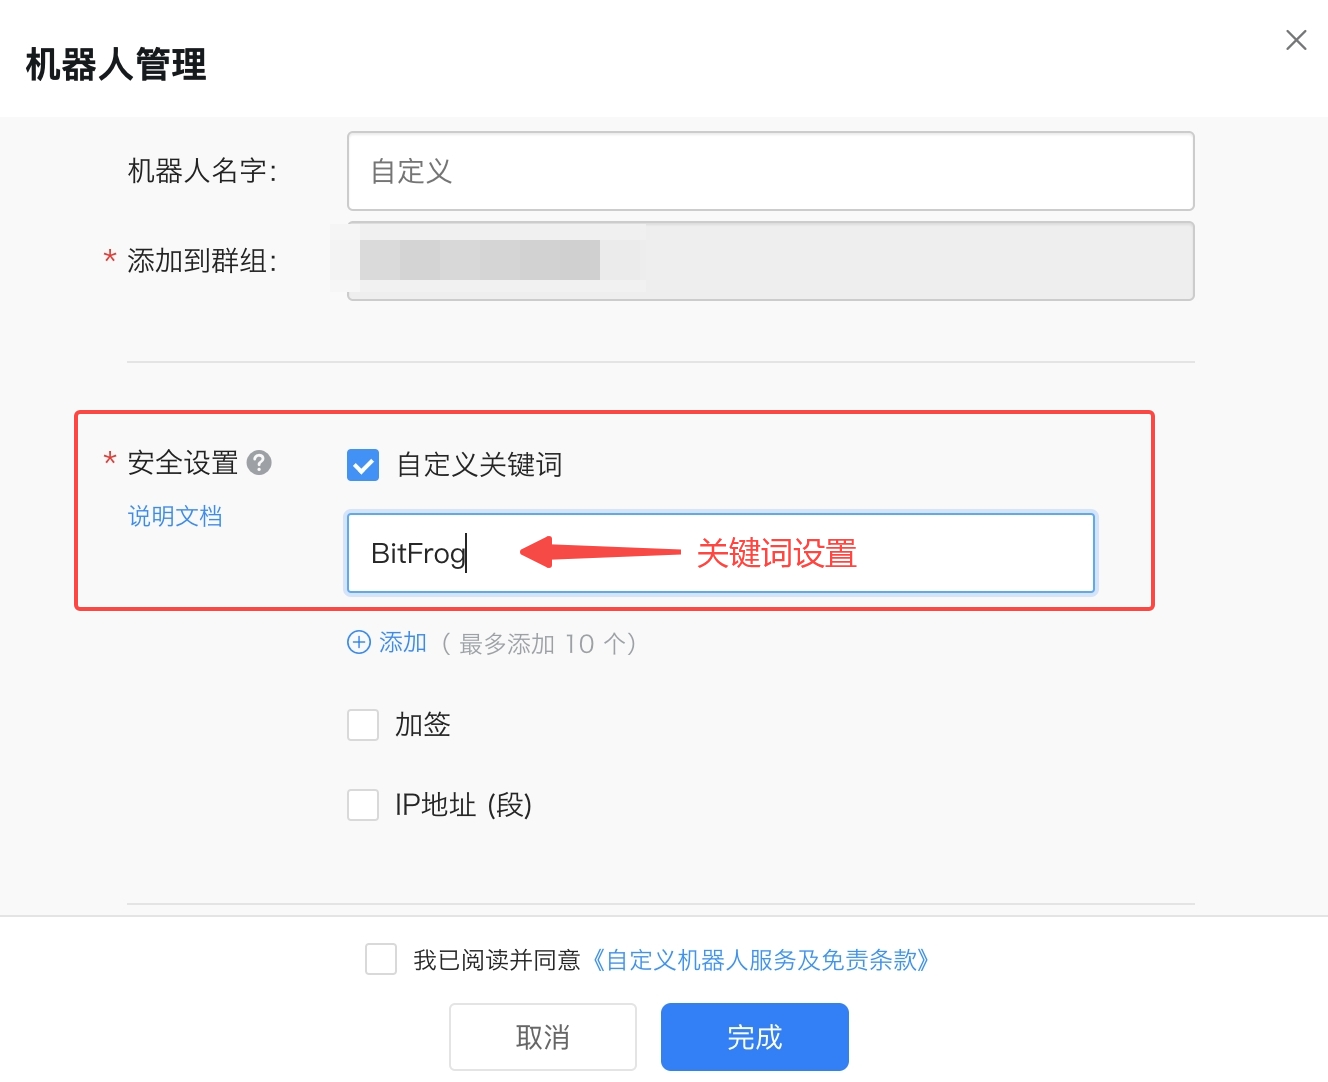Click the IP地址 (段) label text
This screenshot has height=1082, width=1328.
(463, 805)
